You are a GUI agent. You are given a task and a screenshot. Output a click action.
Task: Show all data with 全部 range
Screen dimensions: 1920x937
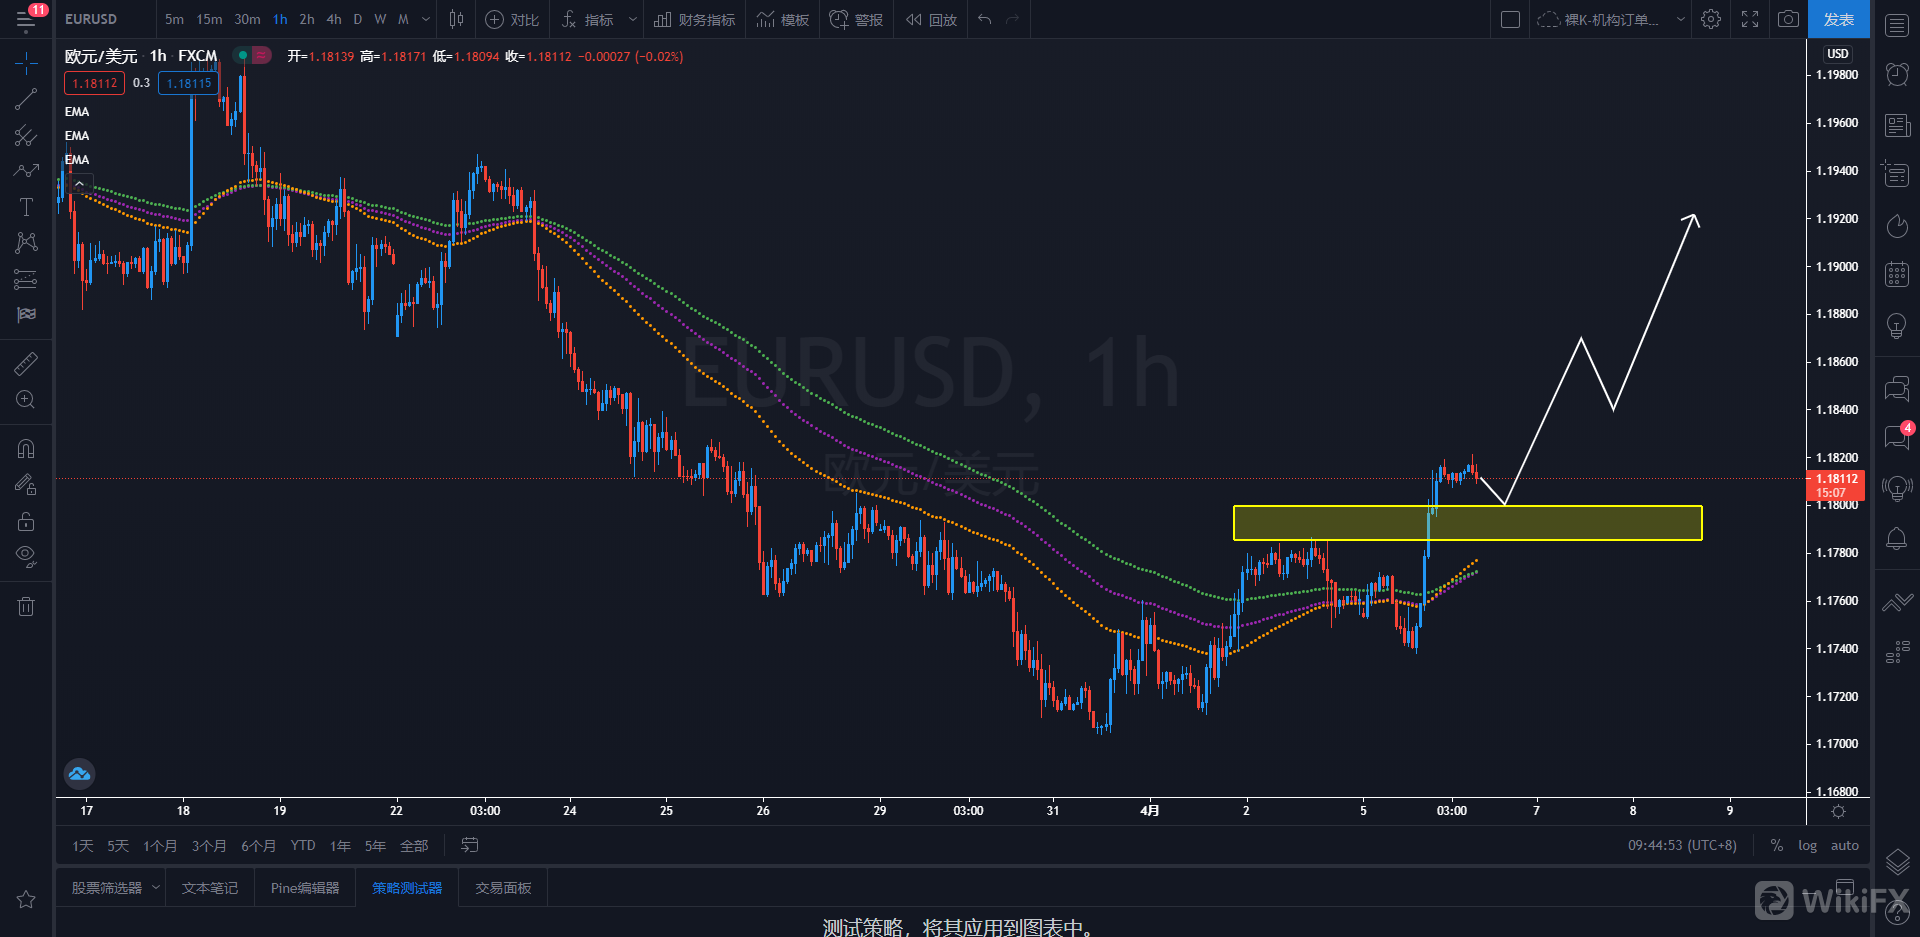[x=414, y=846]
